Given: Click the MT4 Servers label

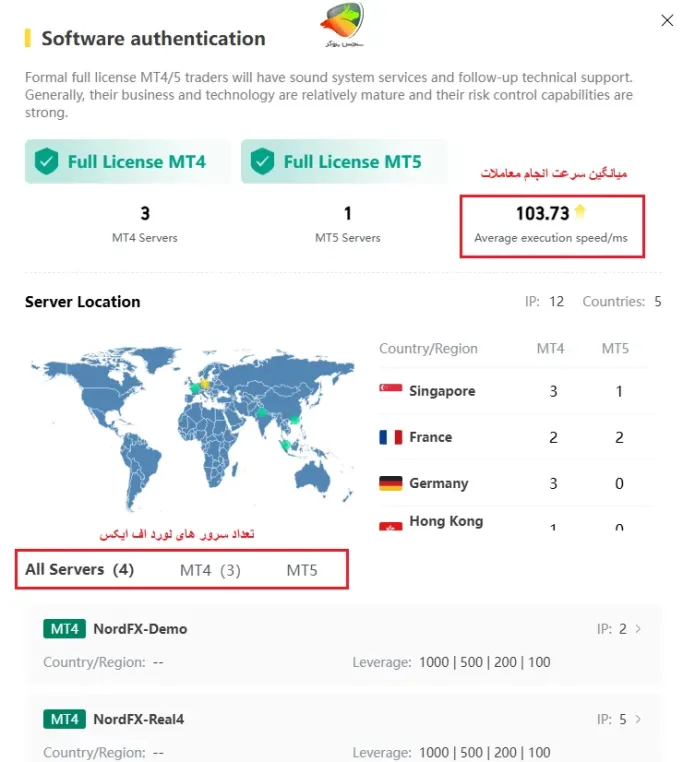Looking at the screenshot, I should [x=145, y=238].
